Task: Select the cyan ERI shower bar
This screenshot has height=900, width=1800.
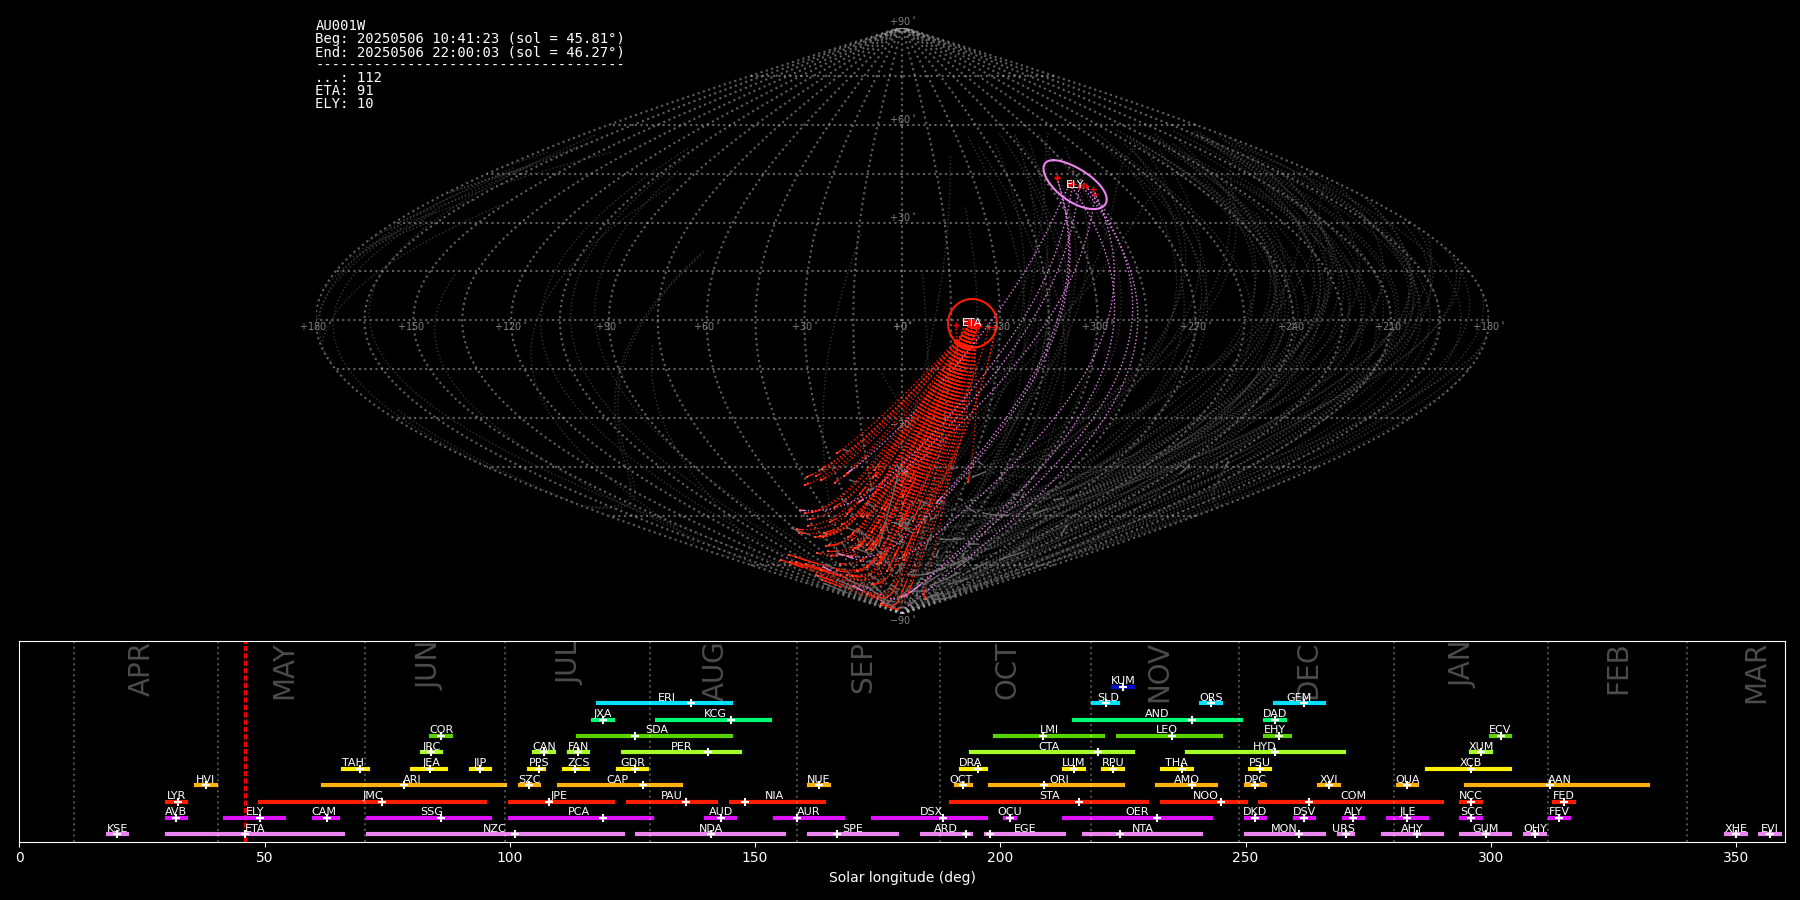Action: point(664,703)
